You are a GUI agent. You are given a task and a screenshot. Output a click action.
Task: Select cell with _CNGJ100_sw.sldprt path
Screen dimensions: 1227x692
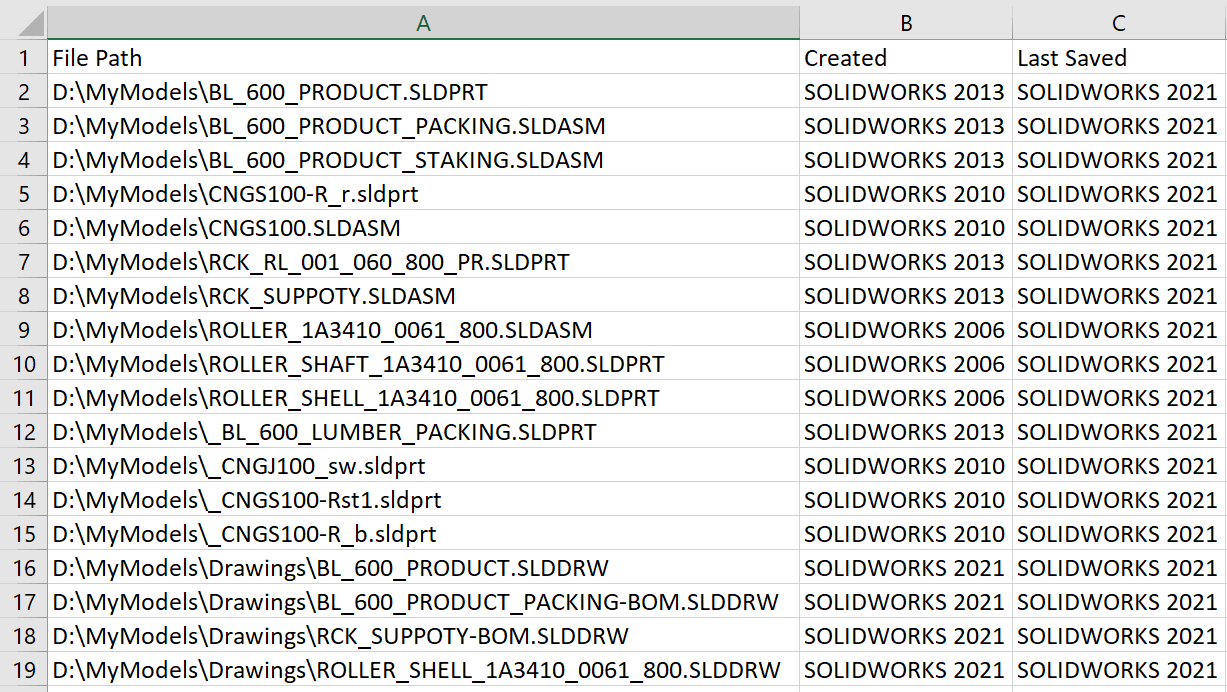click(423, 466)
